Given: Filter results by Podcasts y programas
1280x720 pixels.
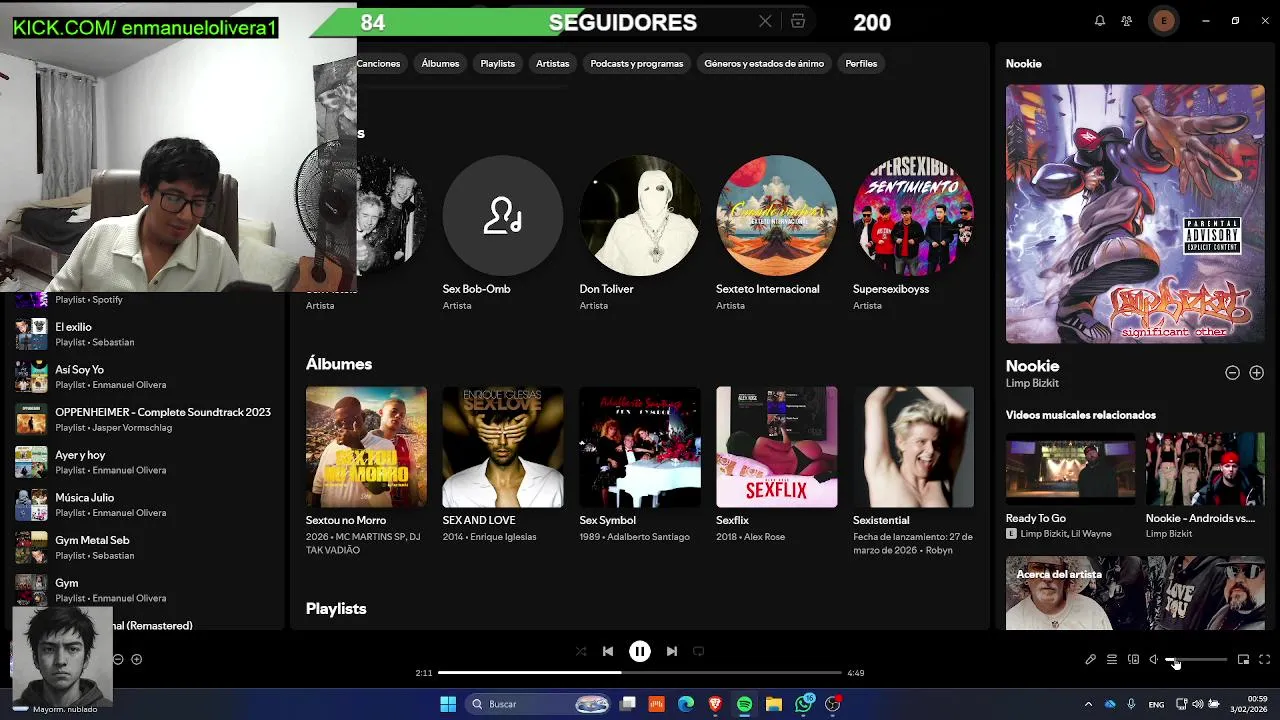Looking at the screenshot, I should 637,63.
